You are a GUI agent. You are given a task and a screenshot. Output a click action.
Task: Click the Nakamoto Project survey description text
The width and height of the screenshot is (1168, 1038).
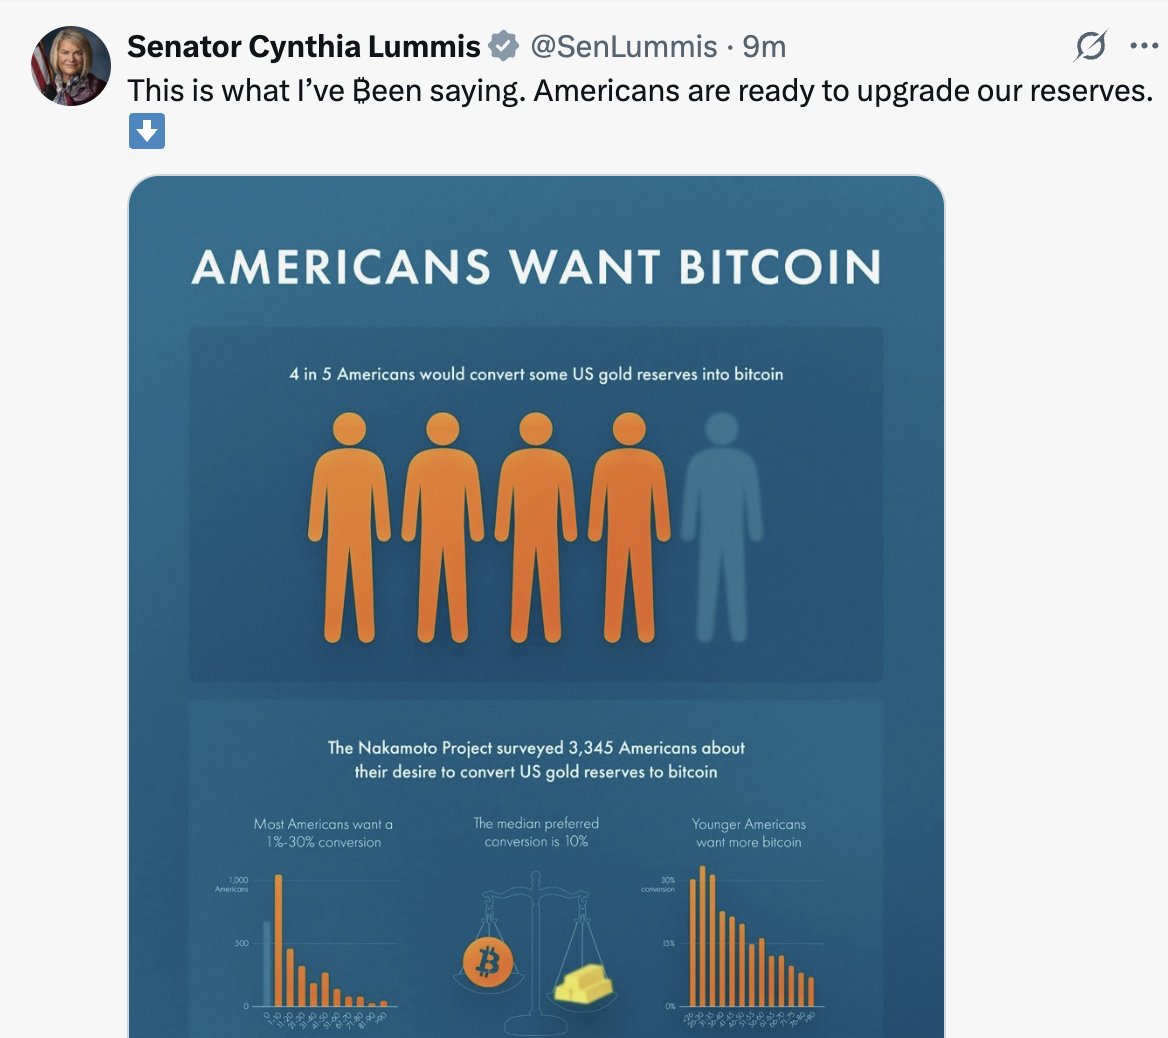click(x=536, y=760)
